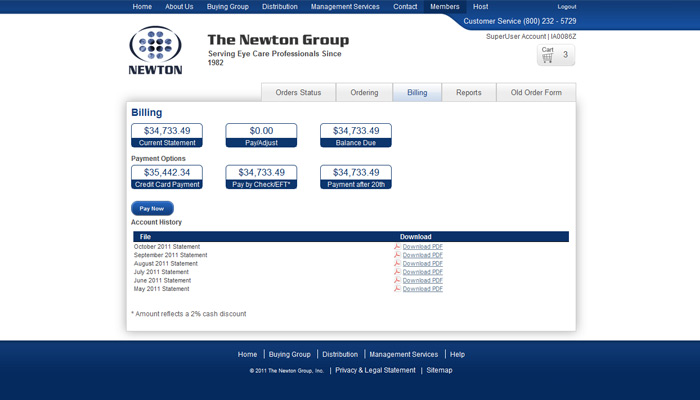Viewport: 700px width, 400px height.
Task: Click PDF icon for July 2011 Statement
Action: point(396,271)
